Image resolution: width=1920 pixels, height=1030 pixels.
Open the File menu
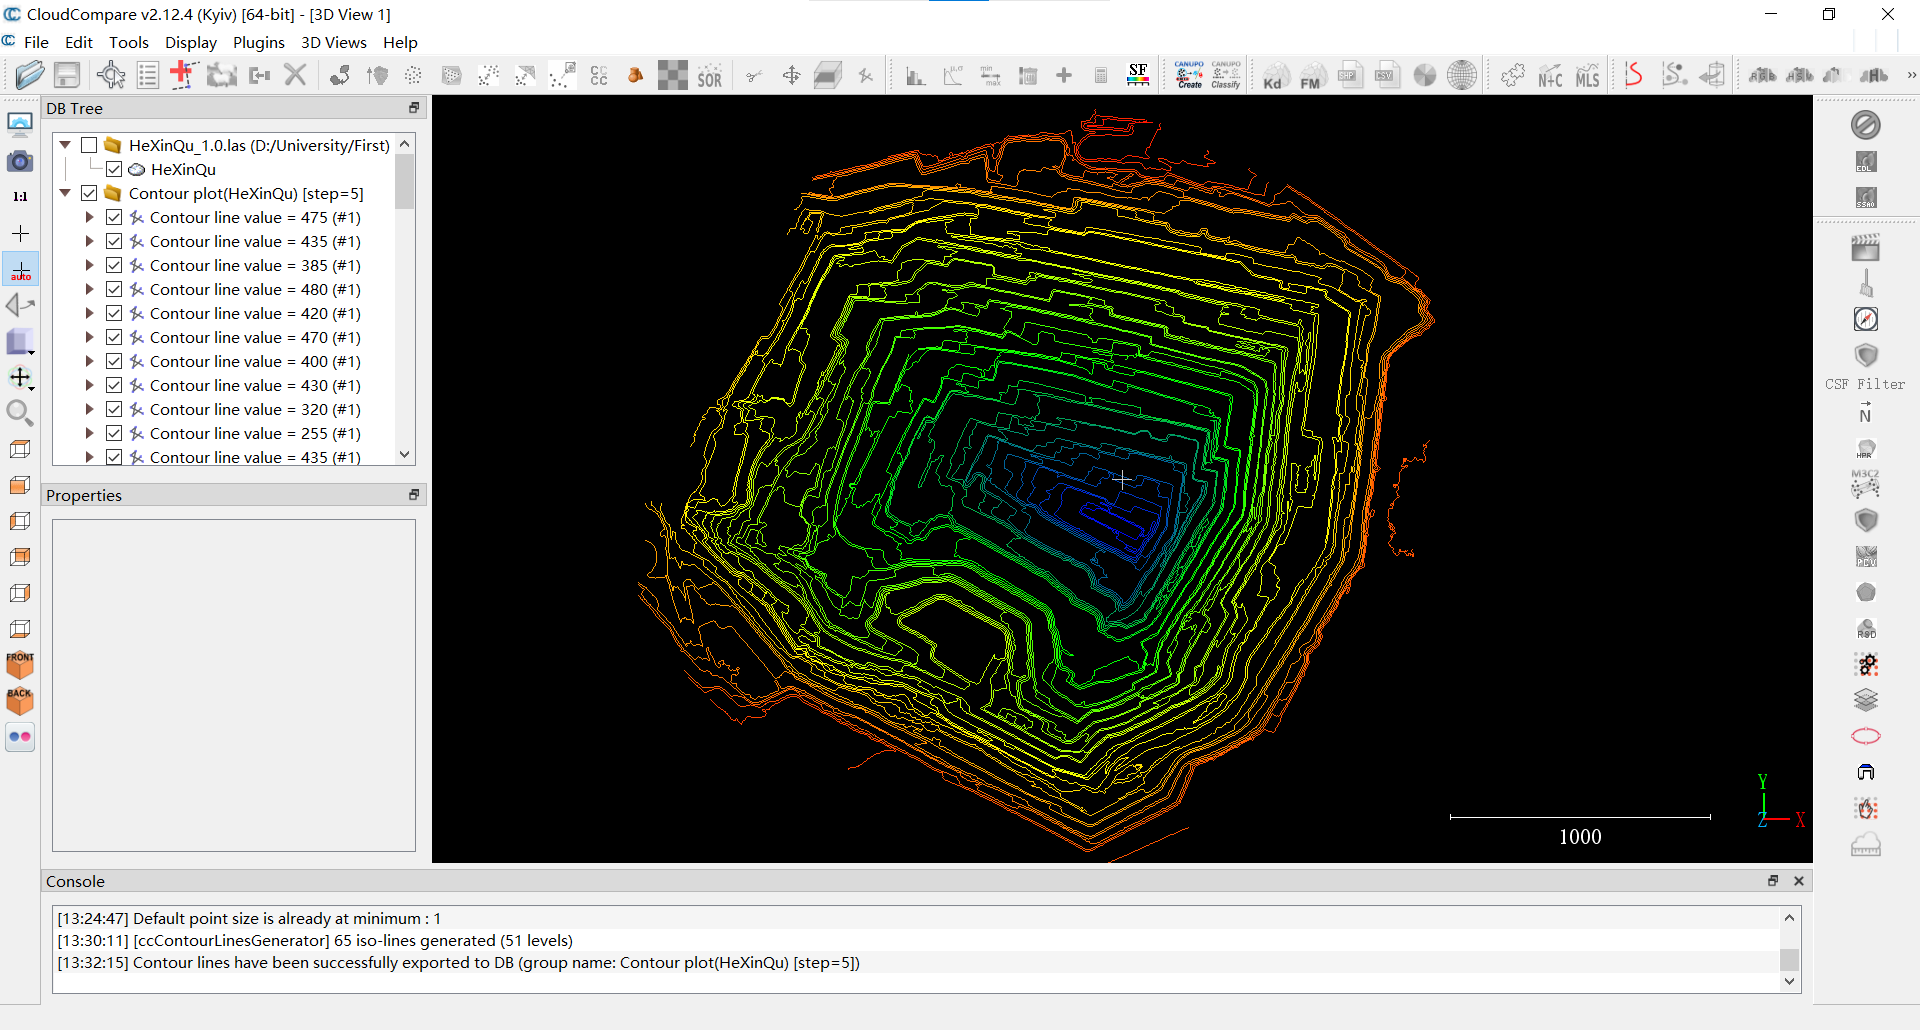pyautogui.click(x=36, y=42)
